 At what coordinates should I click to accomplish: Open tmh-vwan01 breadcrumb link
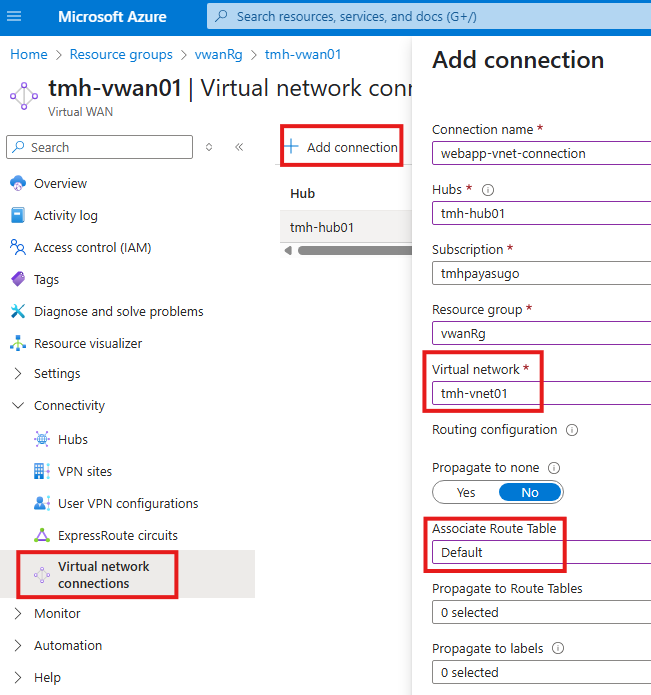303,54
